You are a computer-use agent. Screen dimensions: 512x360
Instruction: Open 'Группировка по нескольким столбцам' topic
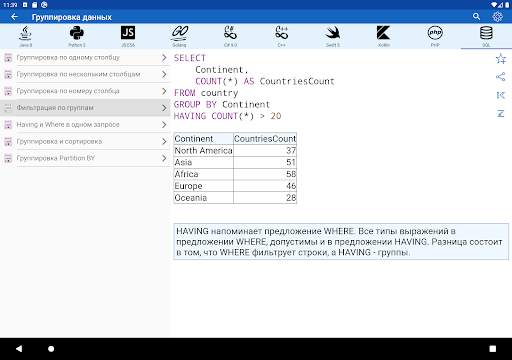pyautogui.click(x=85, y=74)
